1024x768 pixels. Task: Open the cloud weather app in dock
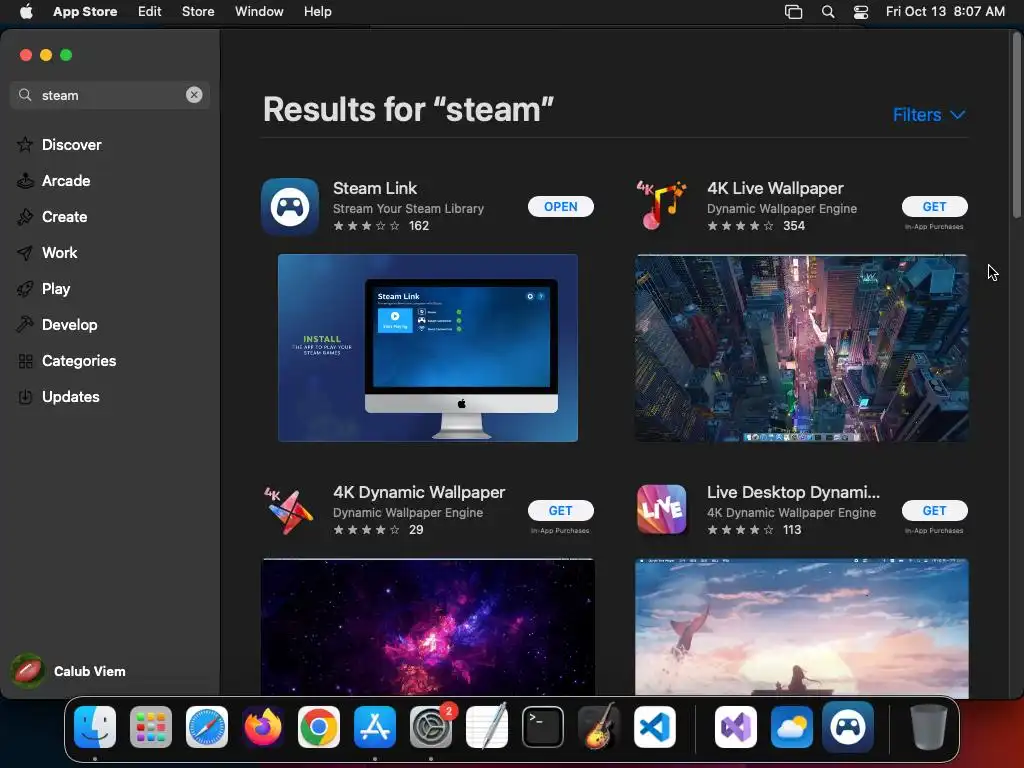[792, 727]
